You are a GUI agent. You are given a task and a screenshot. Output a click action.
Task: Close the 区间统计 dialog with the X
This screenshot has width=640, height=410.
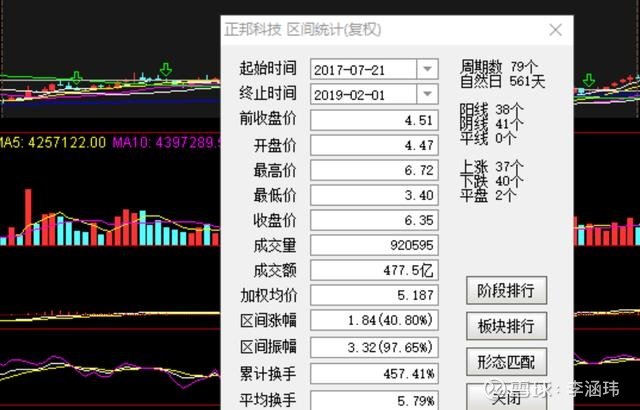(x=556, y=30)
